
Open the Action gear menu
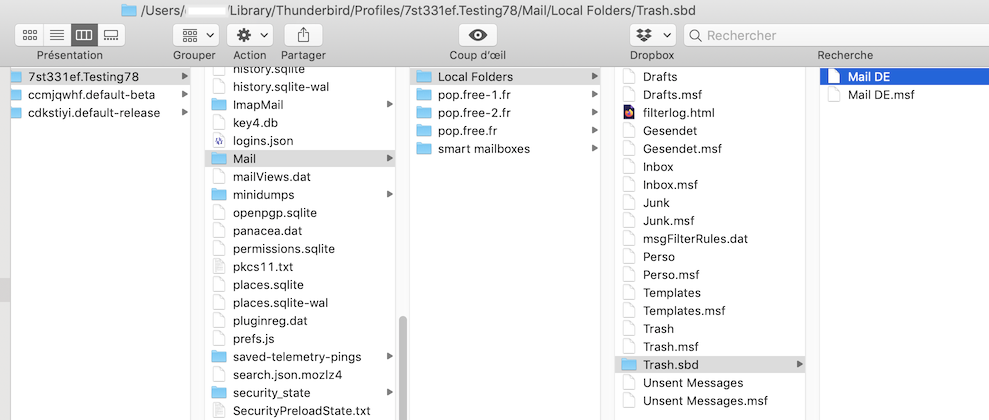click(x=249, y=35)
